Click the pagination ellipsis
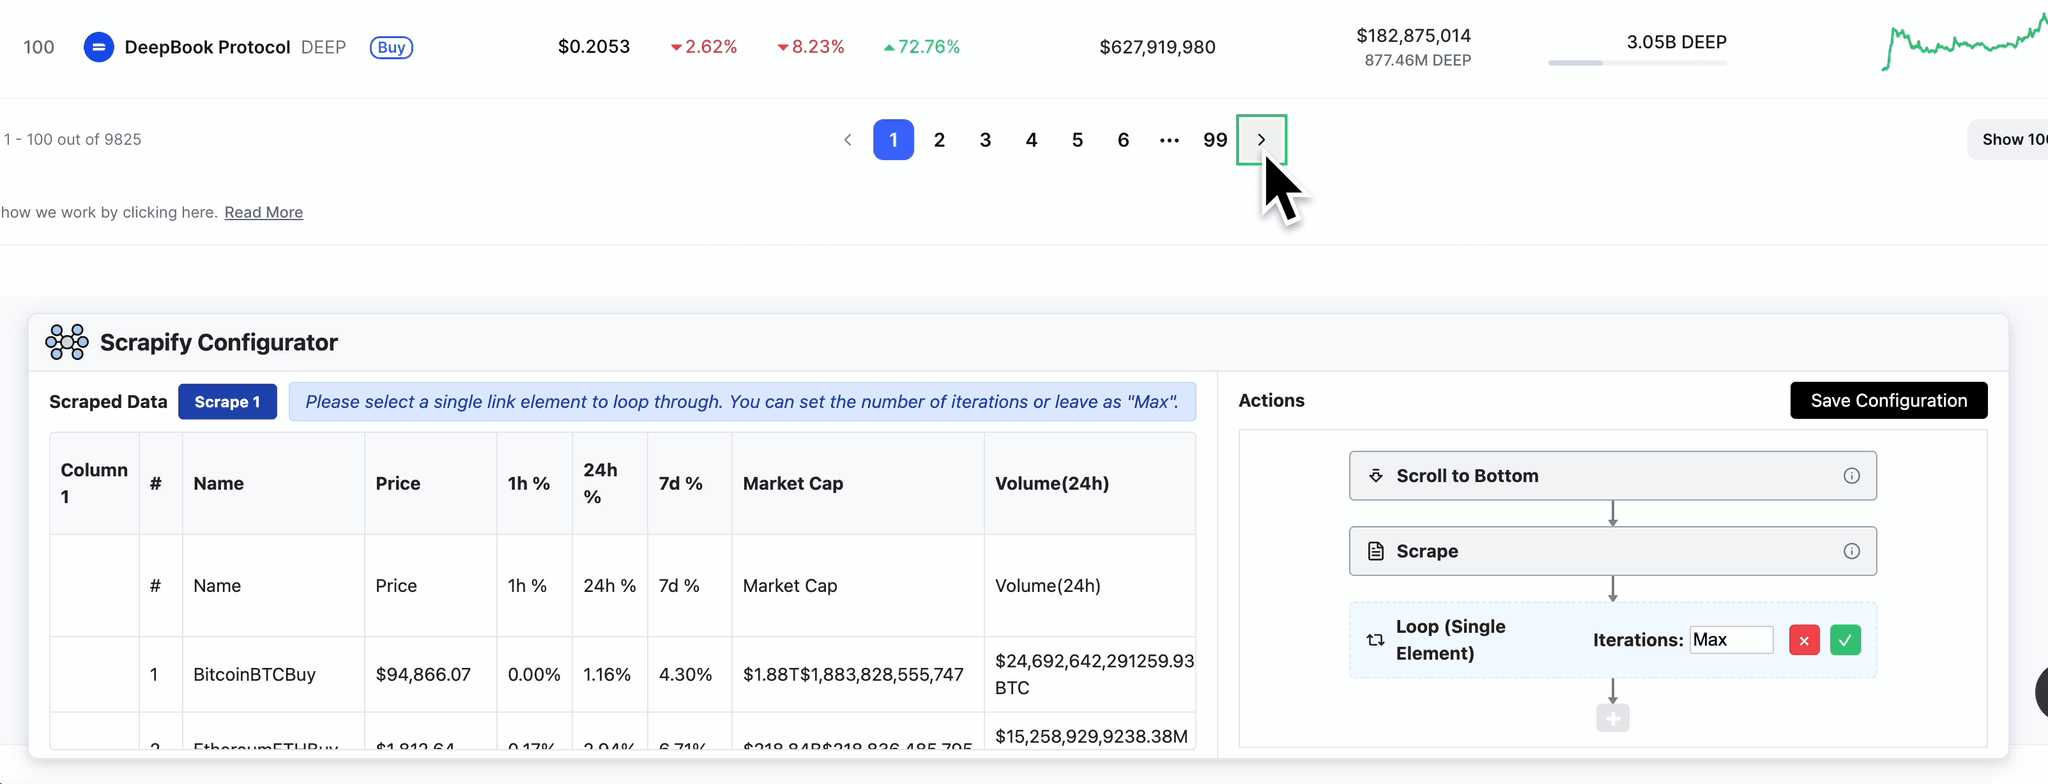This screenshot has width=2048, height=784. [1169, 140]
